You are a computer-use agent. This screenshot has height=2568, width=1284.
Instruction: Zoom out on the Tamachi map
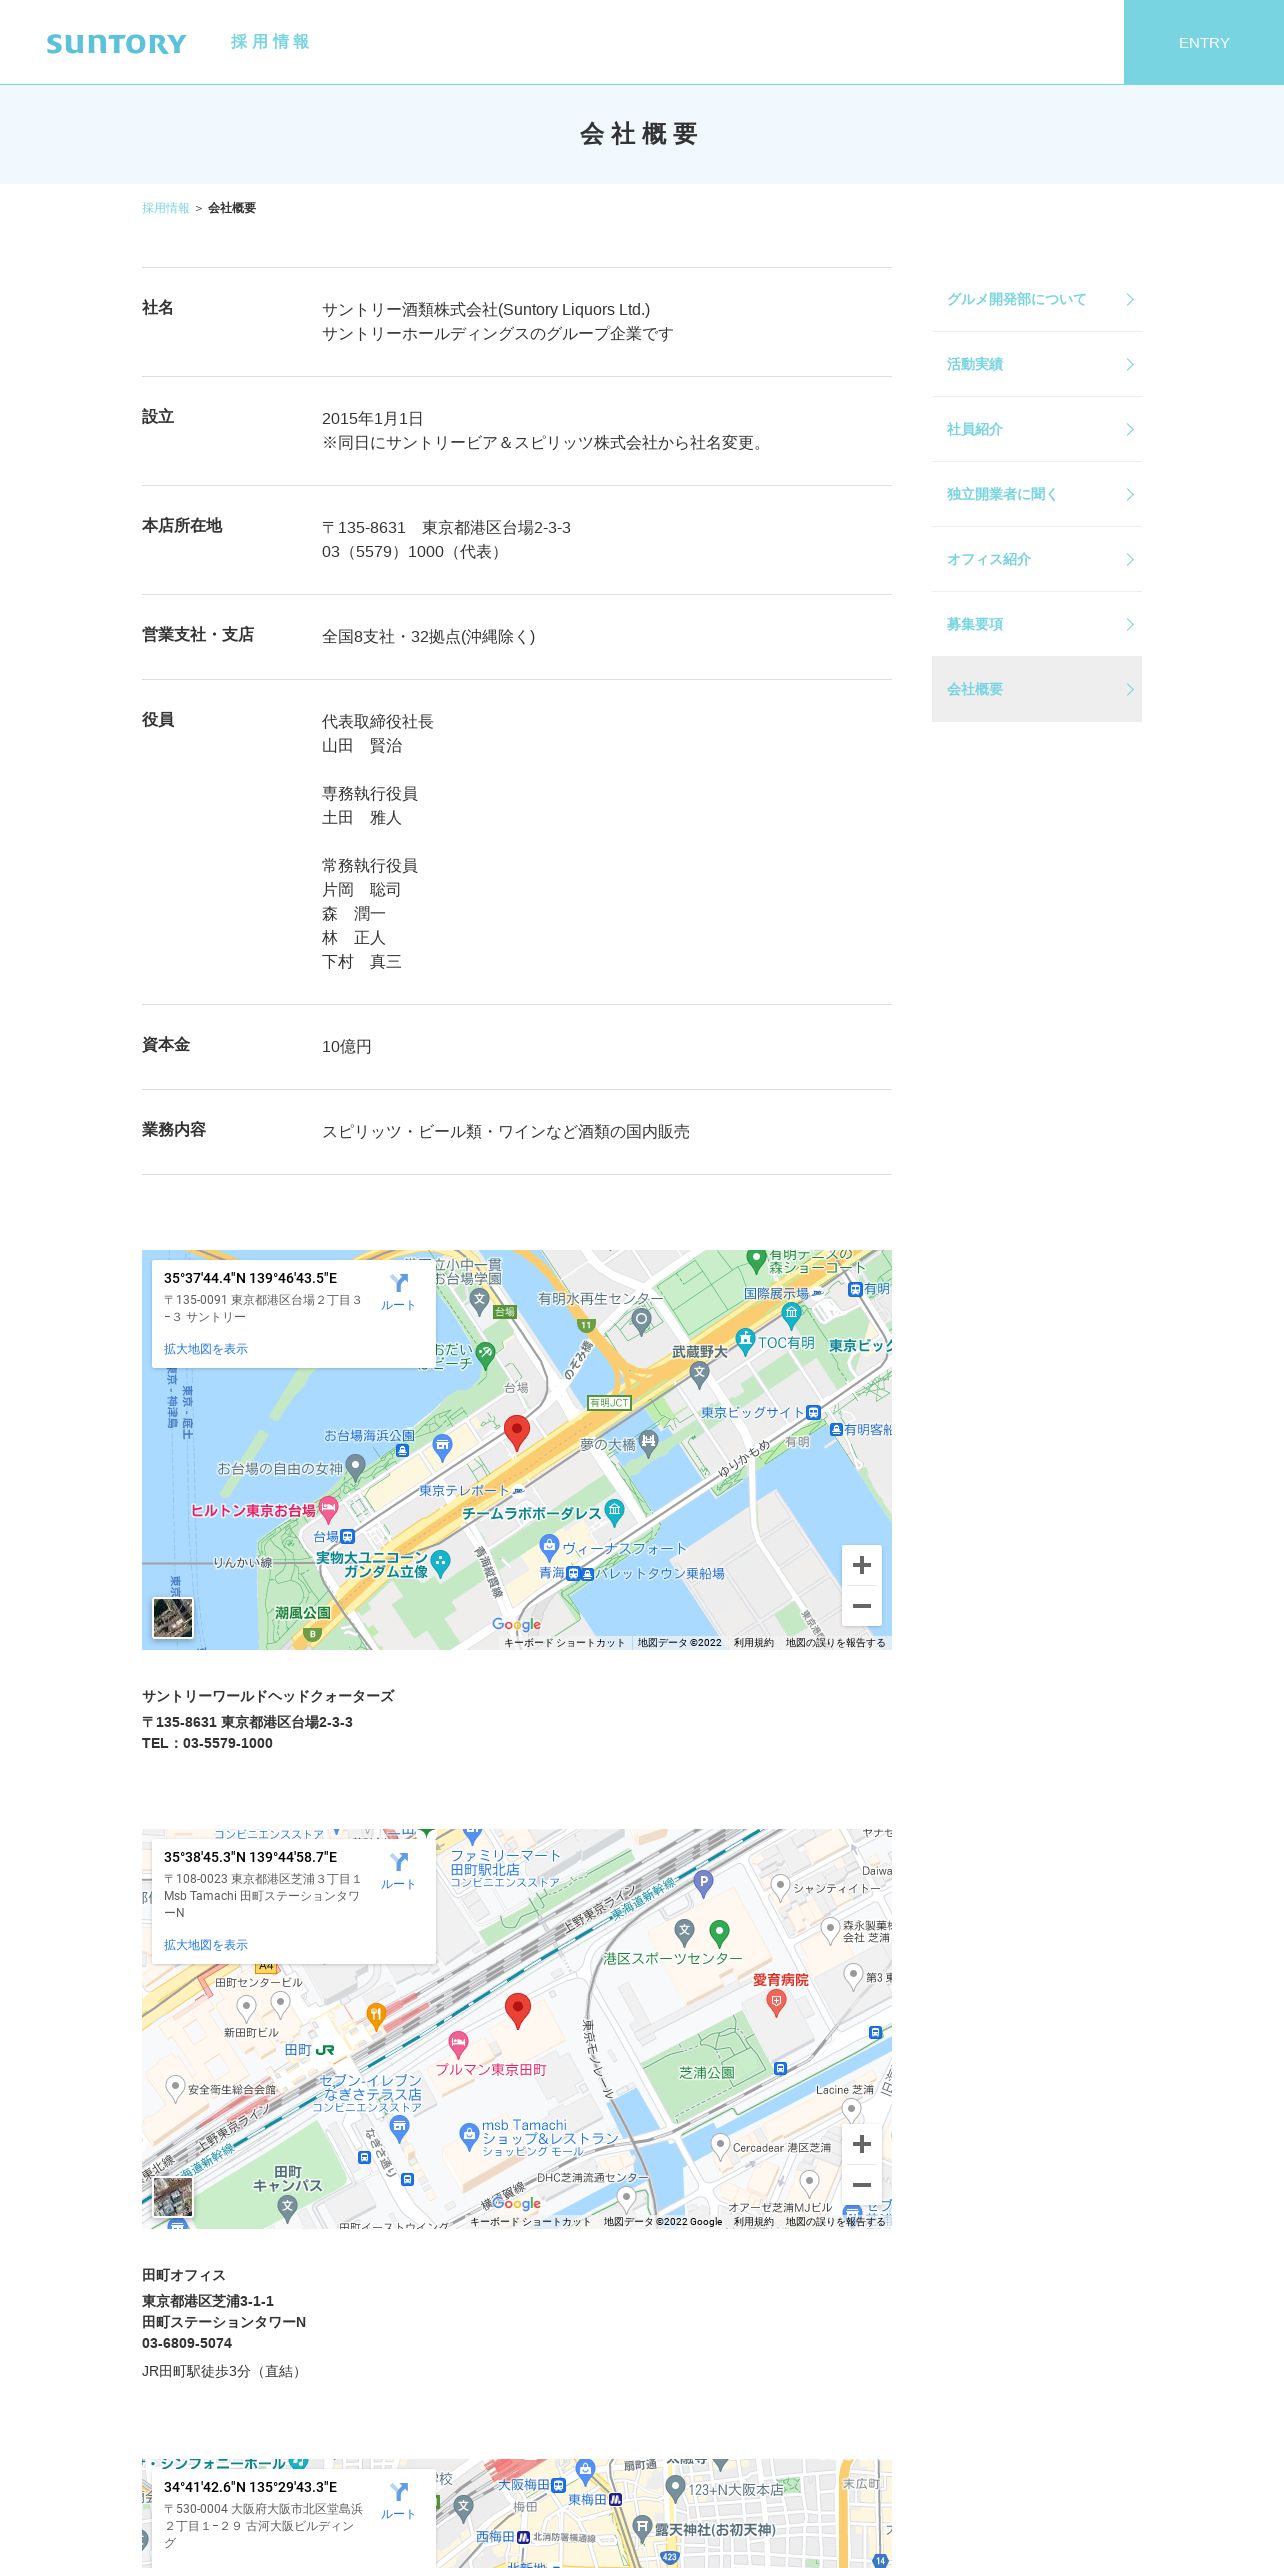pos(862,2185)
